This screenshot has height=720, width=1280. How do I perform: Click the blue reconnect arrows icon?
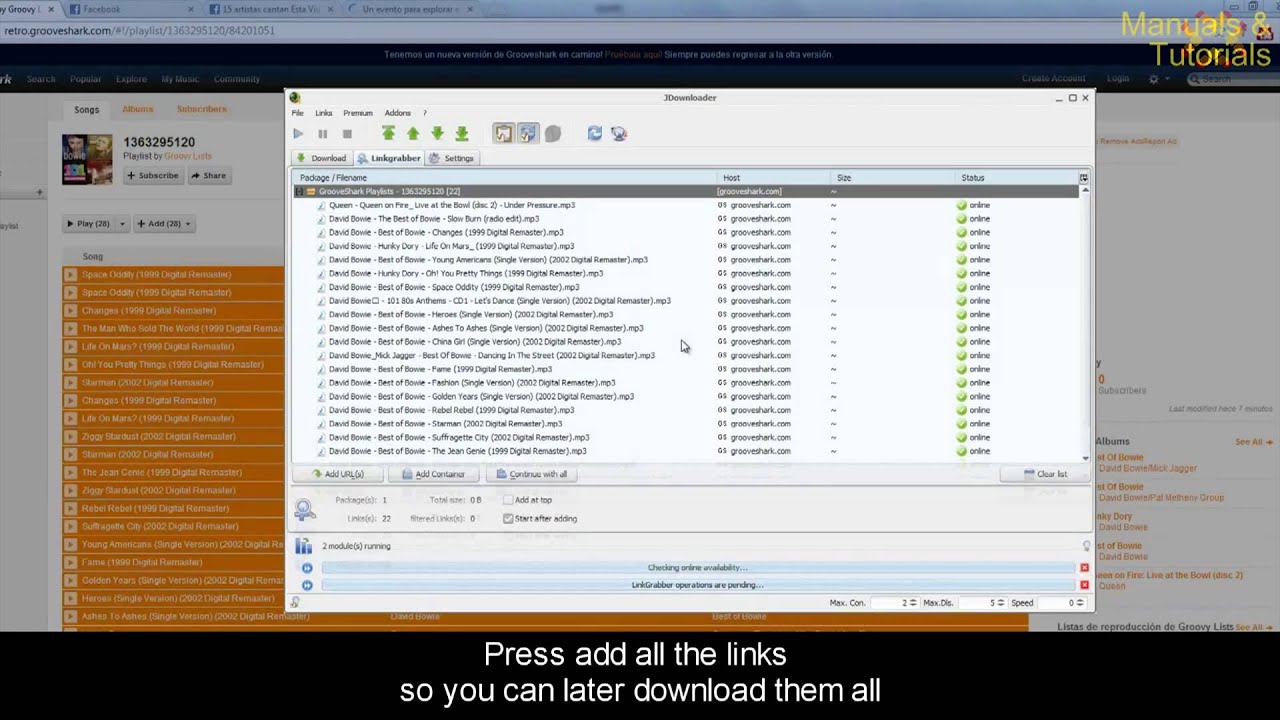[x=595, y=133]
